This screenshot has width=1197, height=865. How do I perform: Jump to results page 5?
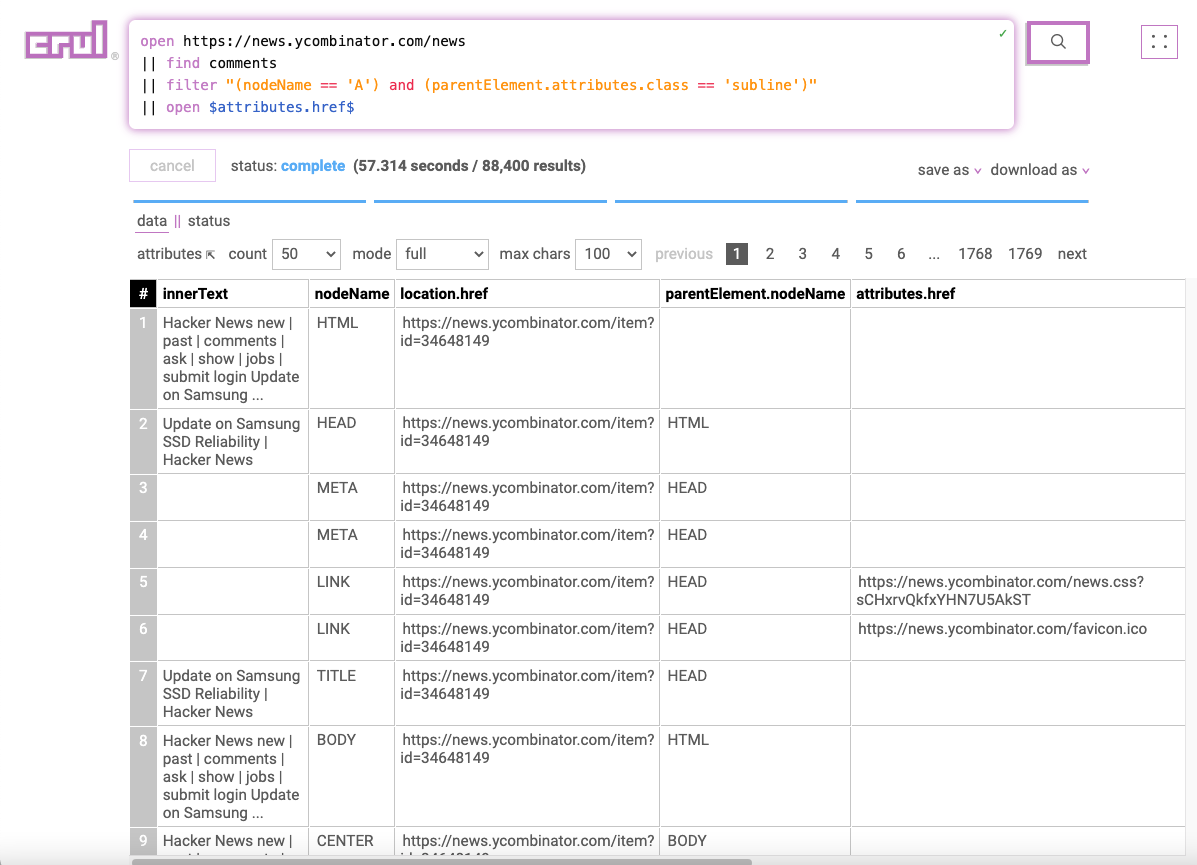pos(868,254)
